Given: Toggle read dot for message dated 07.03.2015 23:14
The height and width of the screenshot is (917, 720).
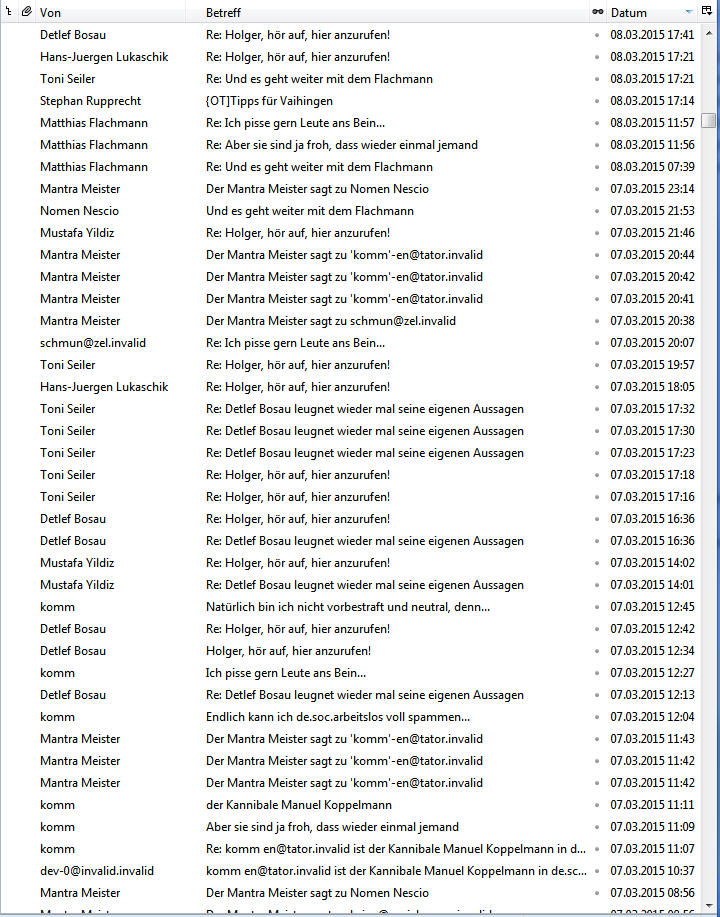Looking at the screenshot, I should 597,189.
